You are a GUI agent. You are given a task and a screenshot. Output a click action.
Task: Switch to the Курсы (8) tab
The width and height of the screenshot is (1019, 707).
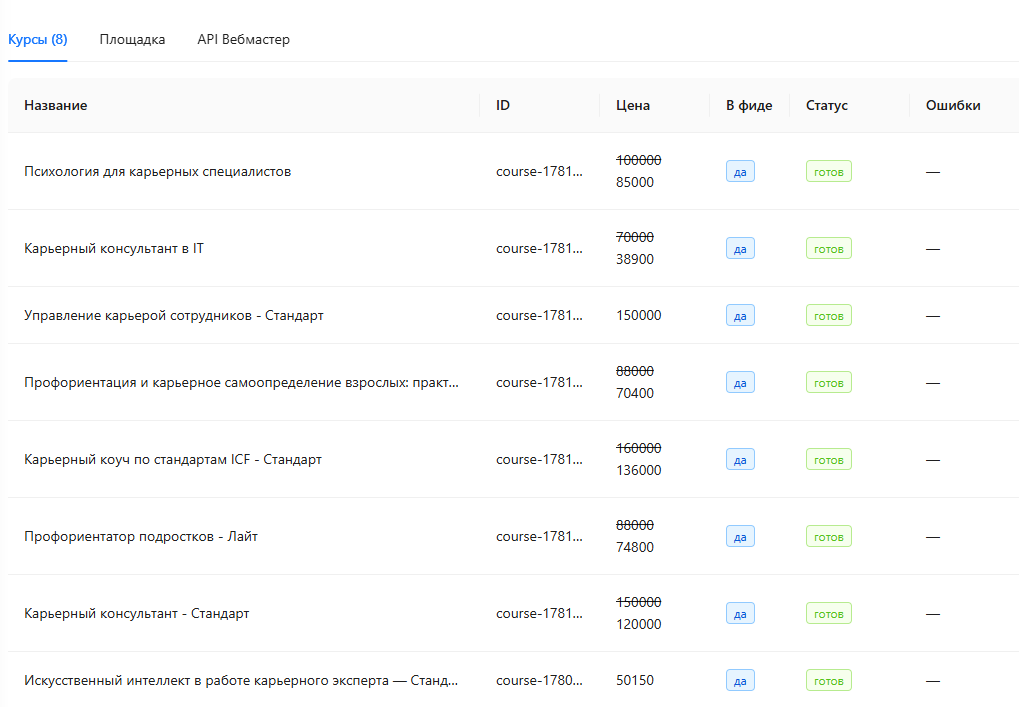click(38, 40)
